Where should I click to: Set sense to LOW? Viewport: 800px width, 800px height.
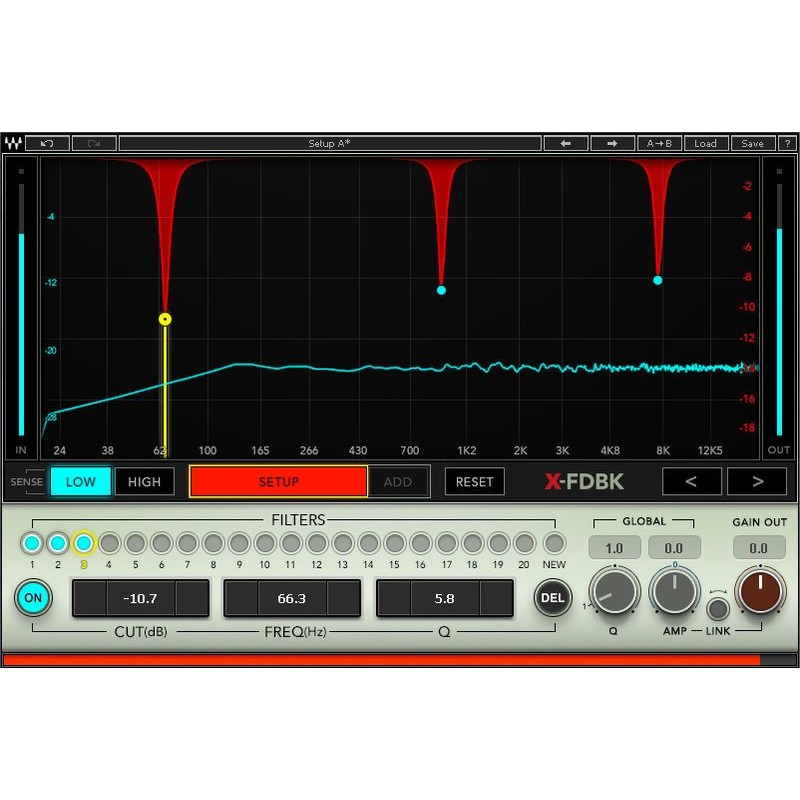coord(80,482)
